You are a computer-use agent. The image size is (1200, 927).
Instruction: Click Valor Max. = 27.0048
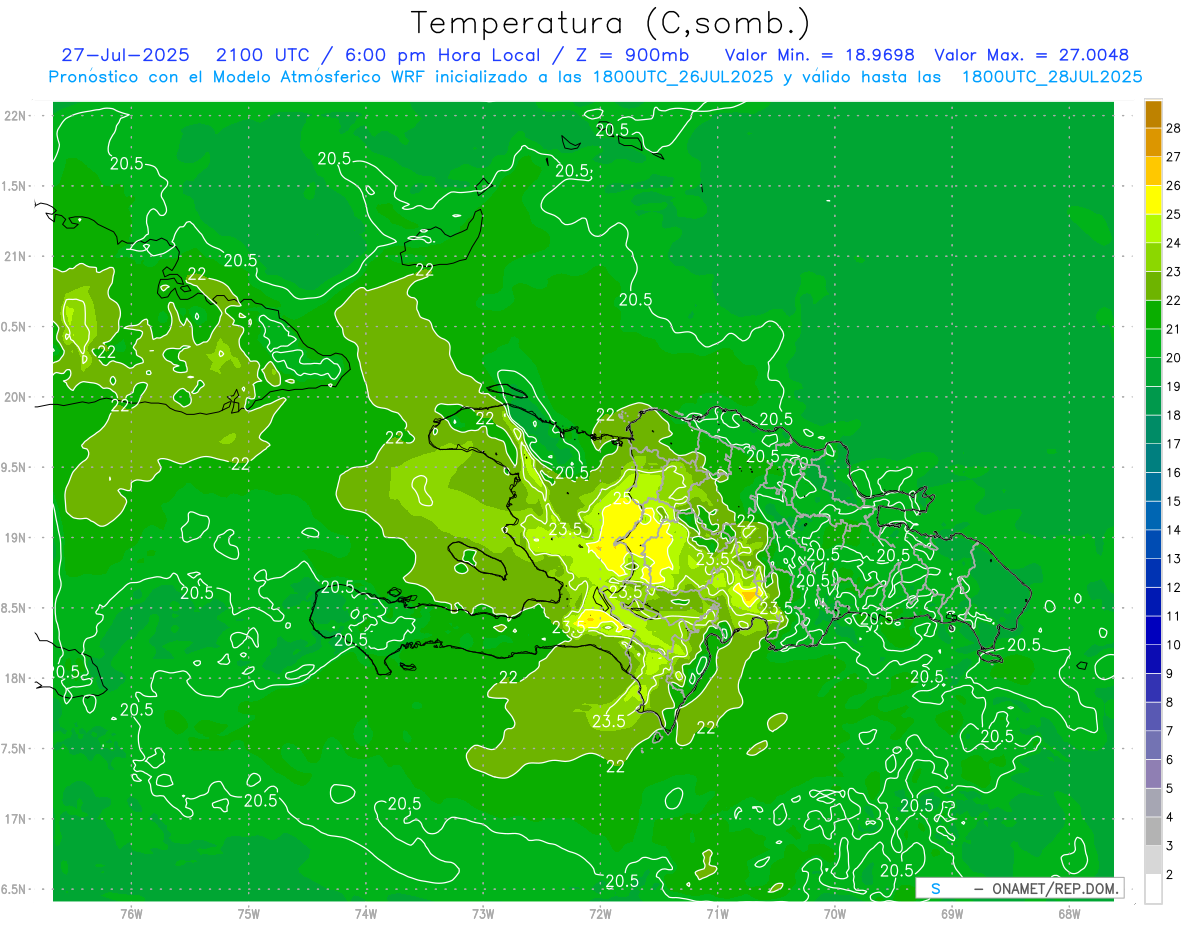point(1032,55)
